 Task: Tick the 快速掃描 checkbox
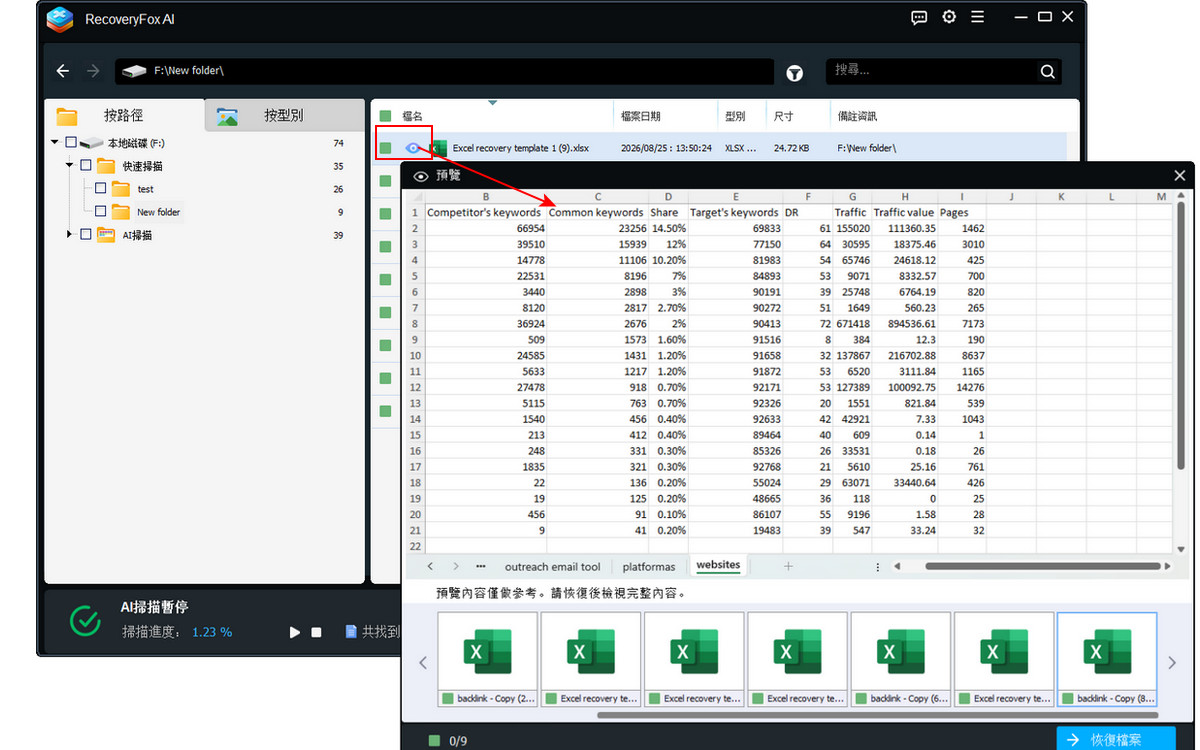coord(85,166)
